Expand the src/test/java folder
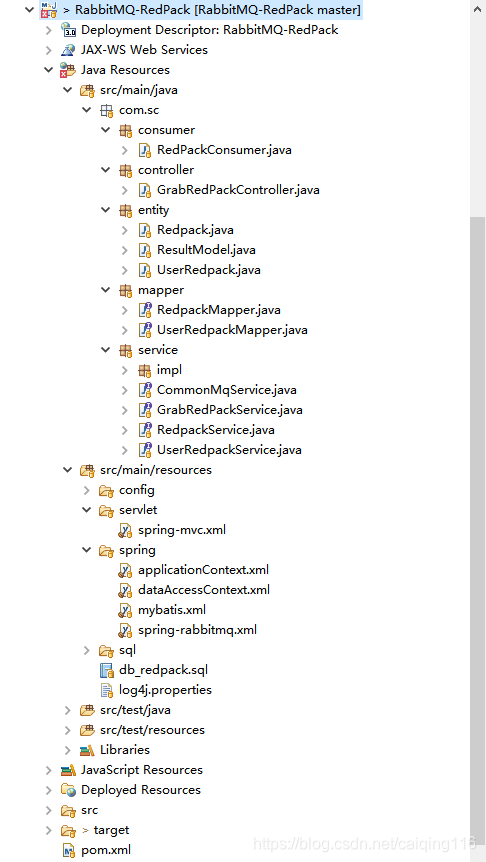This screenshot has width=486, height=862. [x=68, y=710]
